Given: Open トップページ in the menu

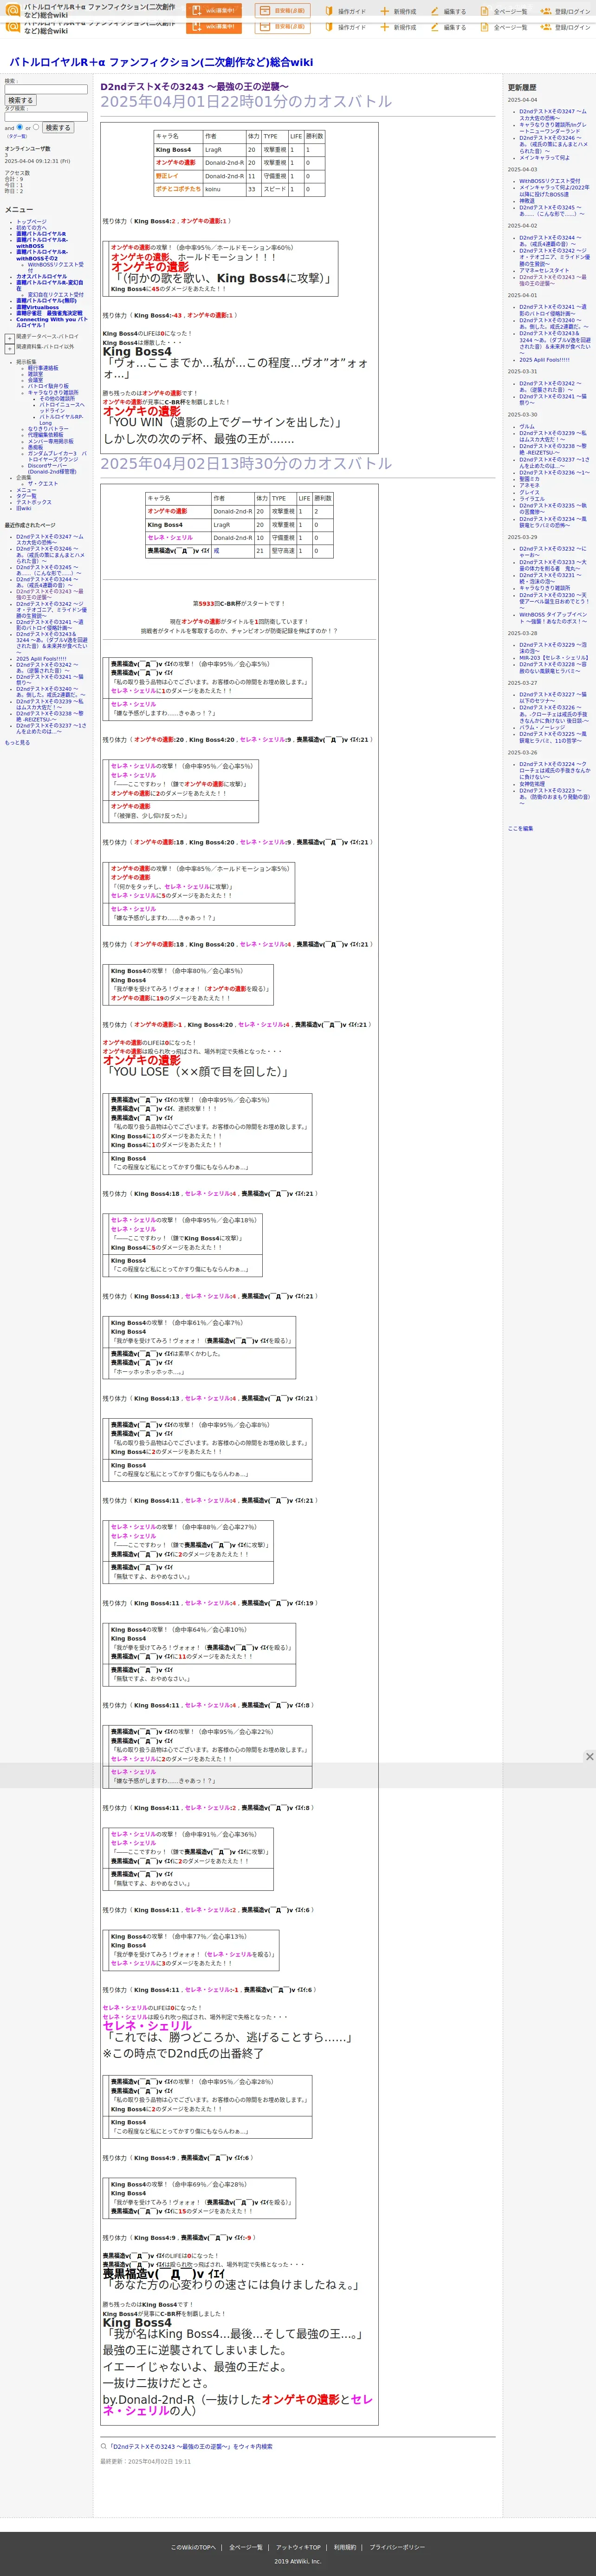Looking at the screenshot, I should coord(31,222).
